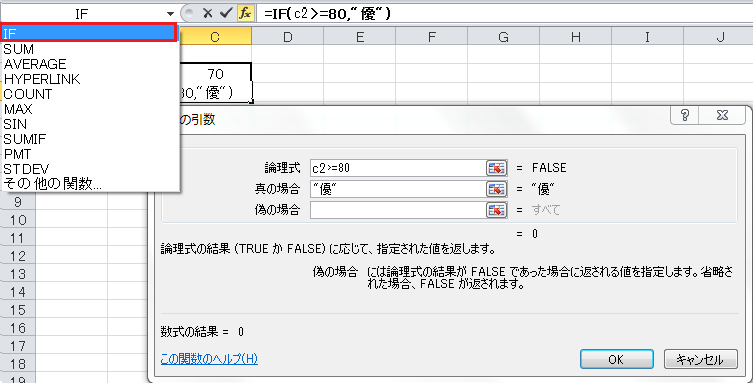Select column J header

click(719, 36)
